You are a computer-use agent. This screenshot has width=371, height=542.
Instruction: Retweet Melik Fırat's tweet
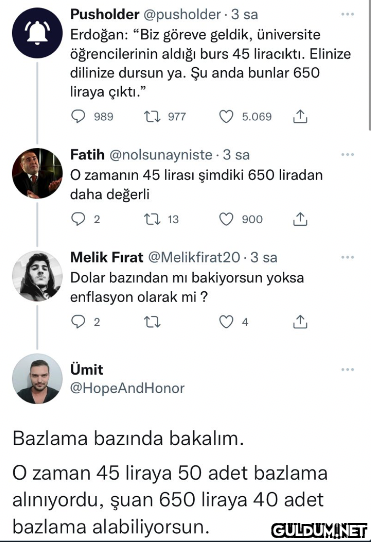pos(152,322)
